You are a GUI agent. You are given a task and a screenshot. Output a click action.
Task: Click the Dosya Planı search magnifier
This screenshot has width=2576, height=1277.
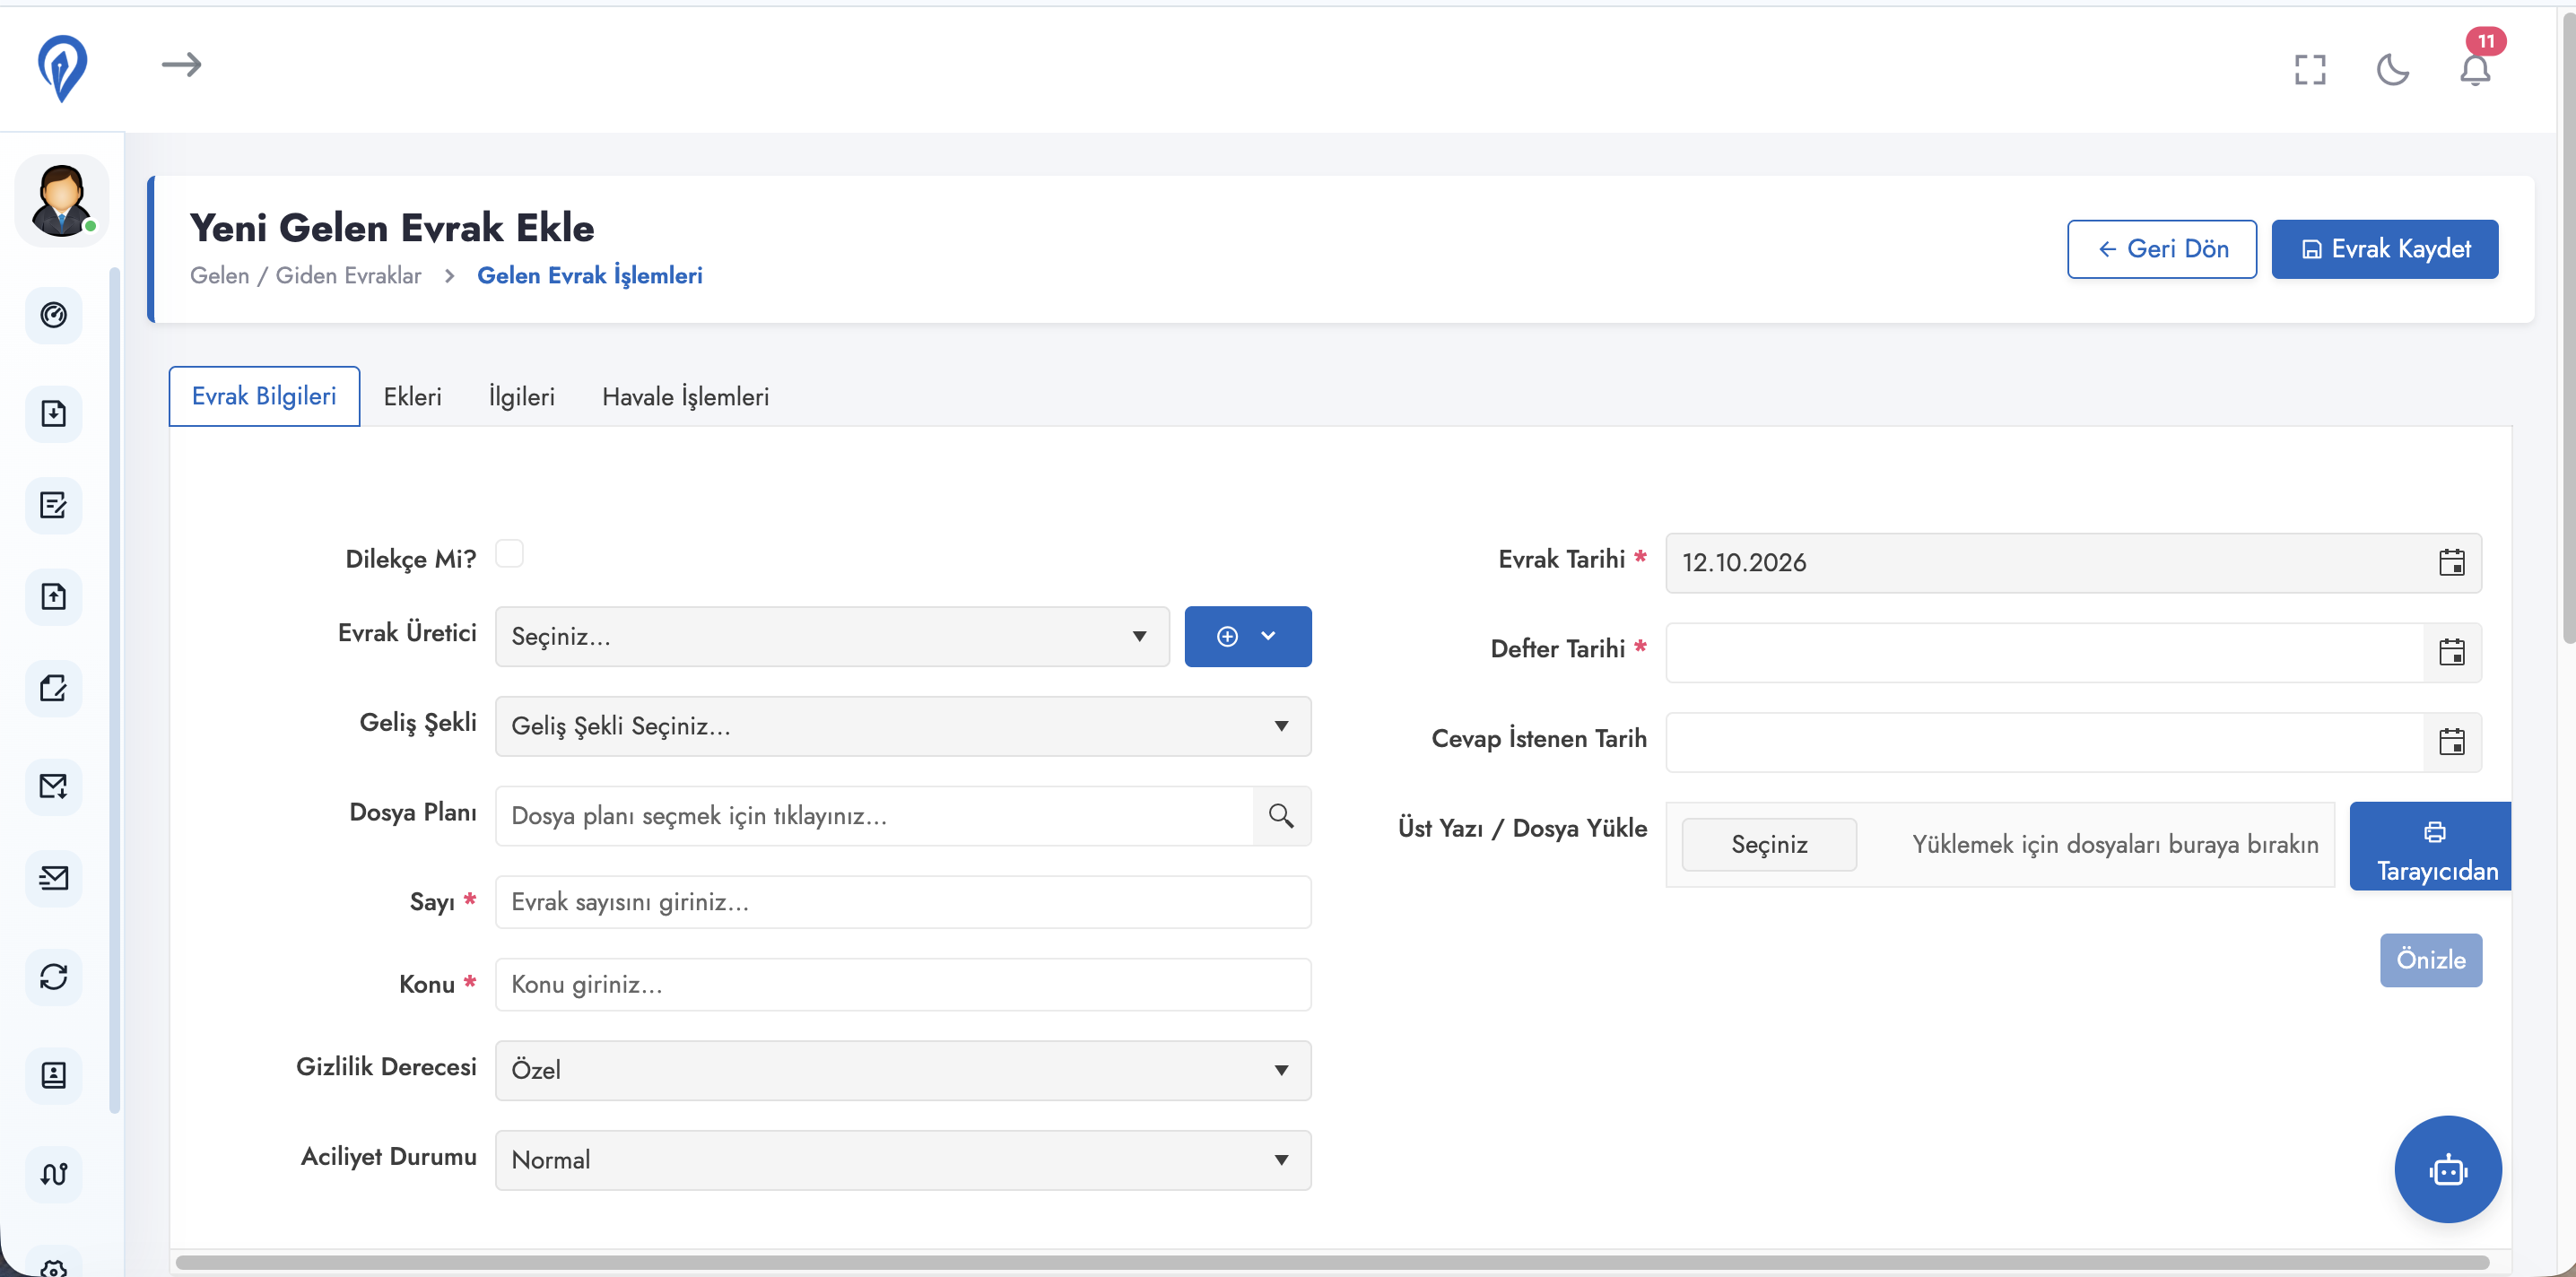click(1281, 816)
